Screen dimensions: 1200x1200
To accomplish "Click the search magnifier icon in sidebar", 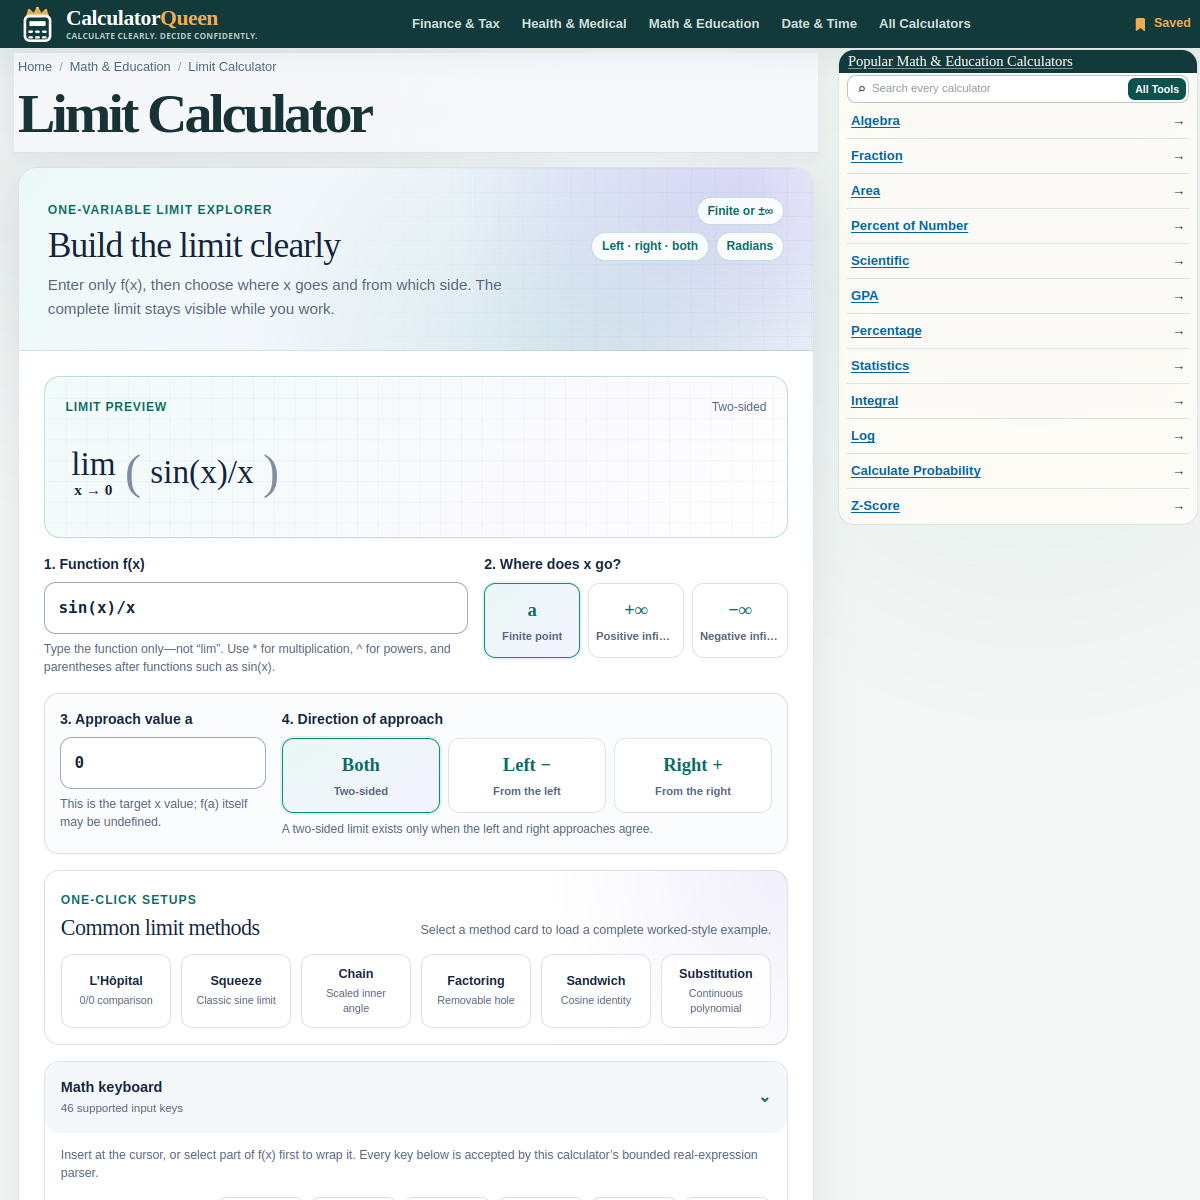I will point(862,89).
